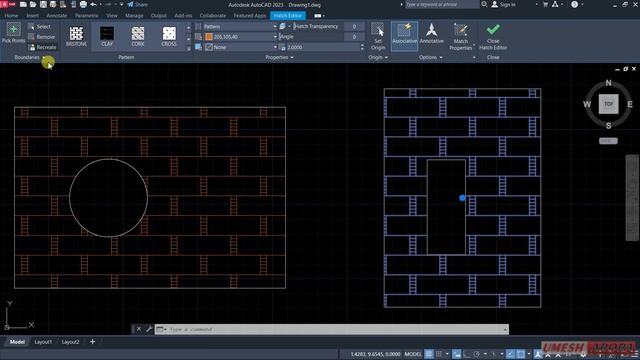Click Recreate boundary

(x=42, y=47)
